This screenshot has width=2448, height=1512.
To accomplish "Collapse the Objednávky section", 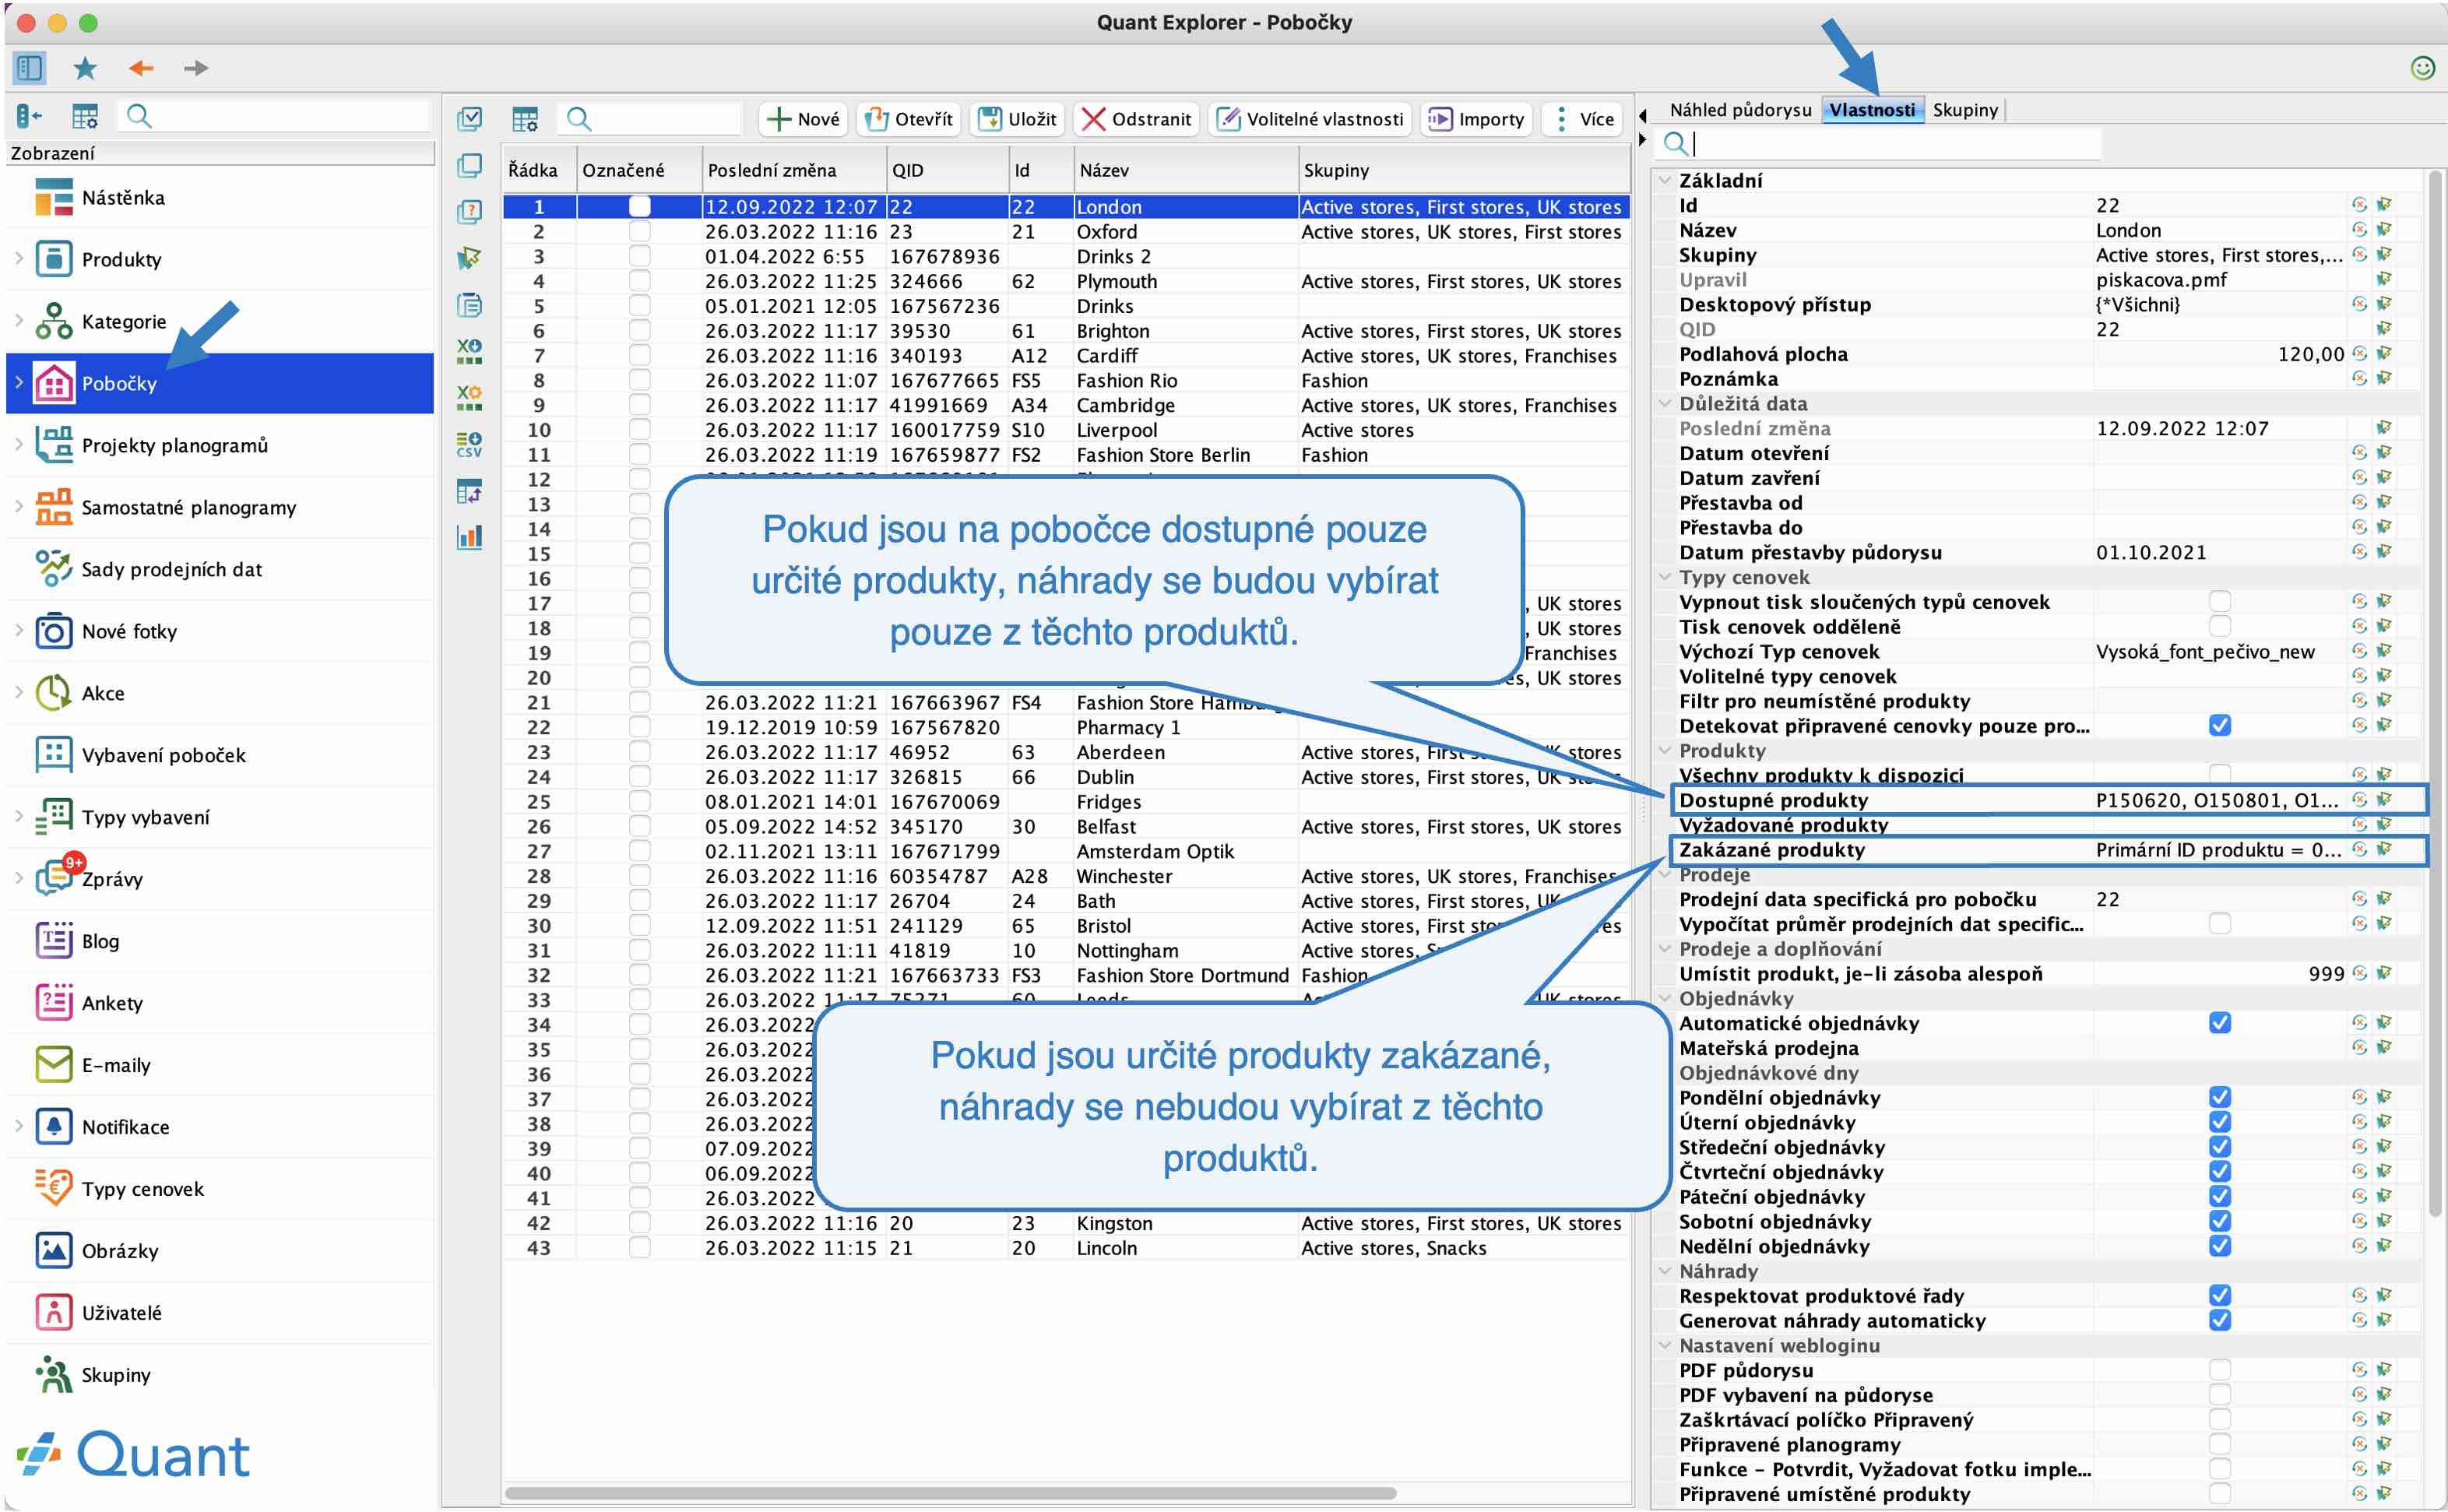I will coord(1665,998).
